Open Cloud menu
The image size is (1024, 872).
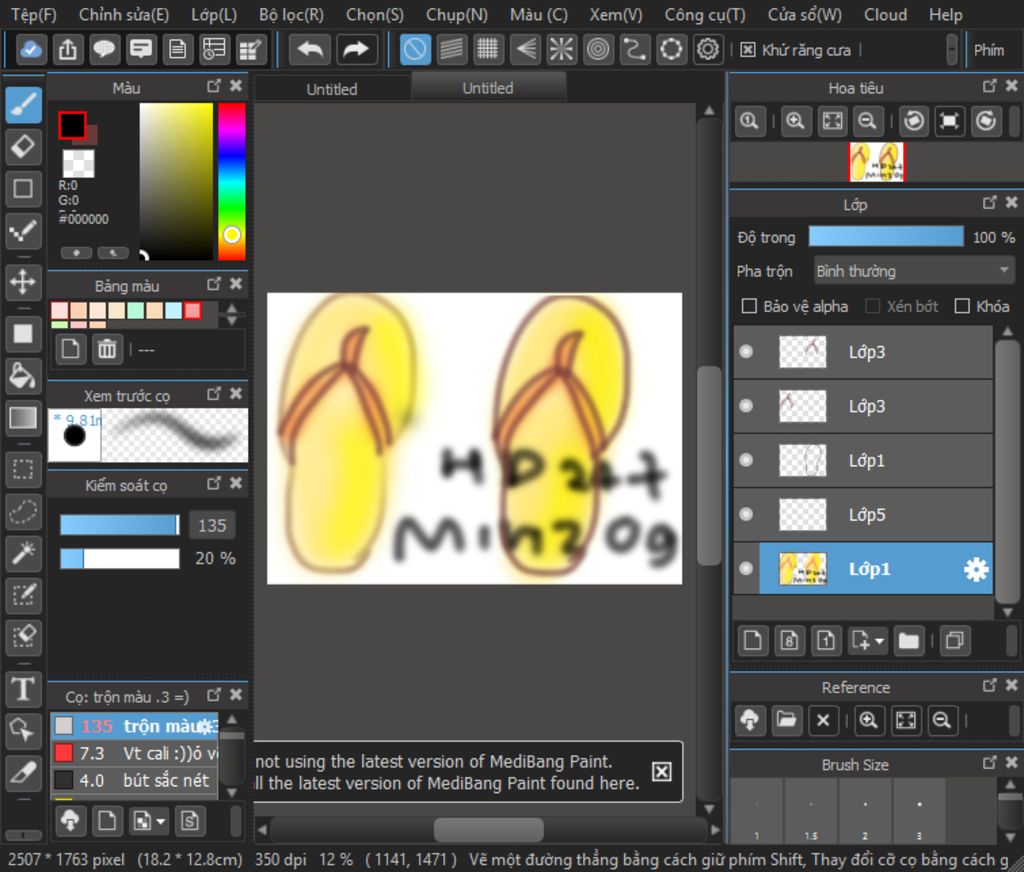coord(886,14)
